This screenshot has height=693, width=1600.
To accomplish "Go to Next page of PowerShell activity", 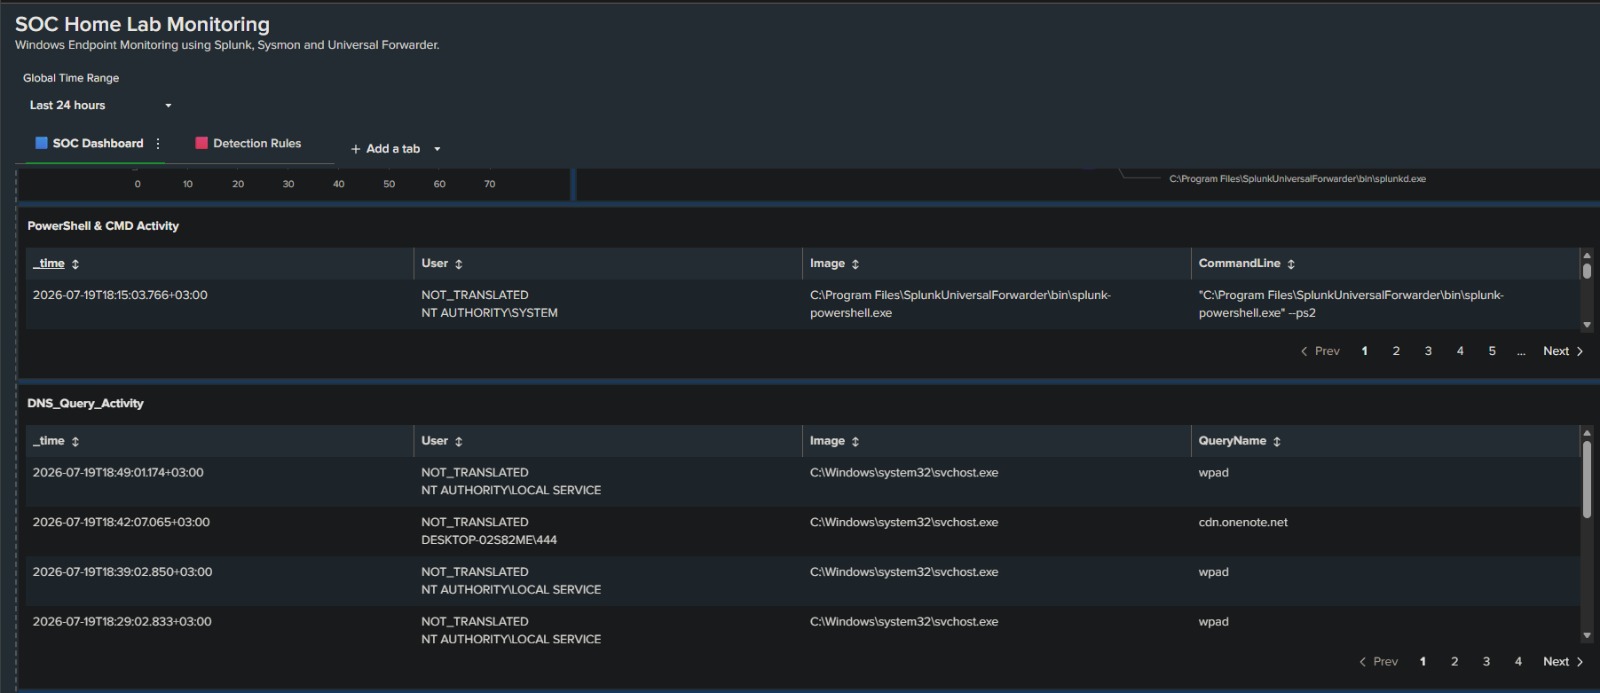I will [1563, 351].
